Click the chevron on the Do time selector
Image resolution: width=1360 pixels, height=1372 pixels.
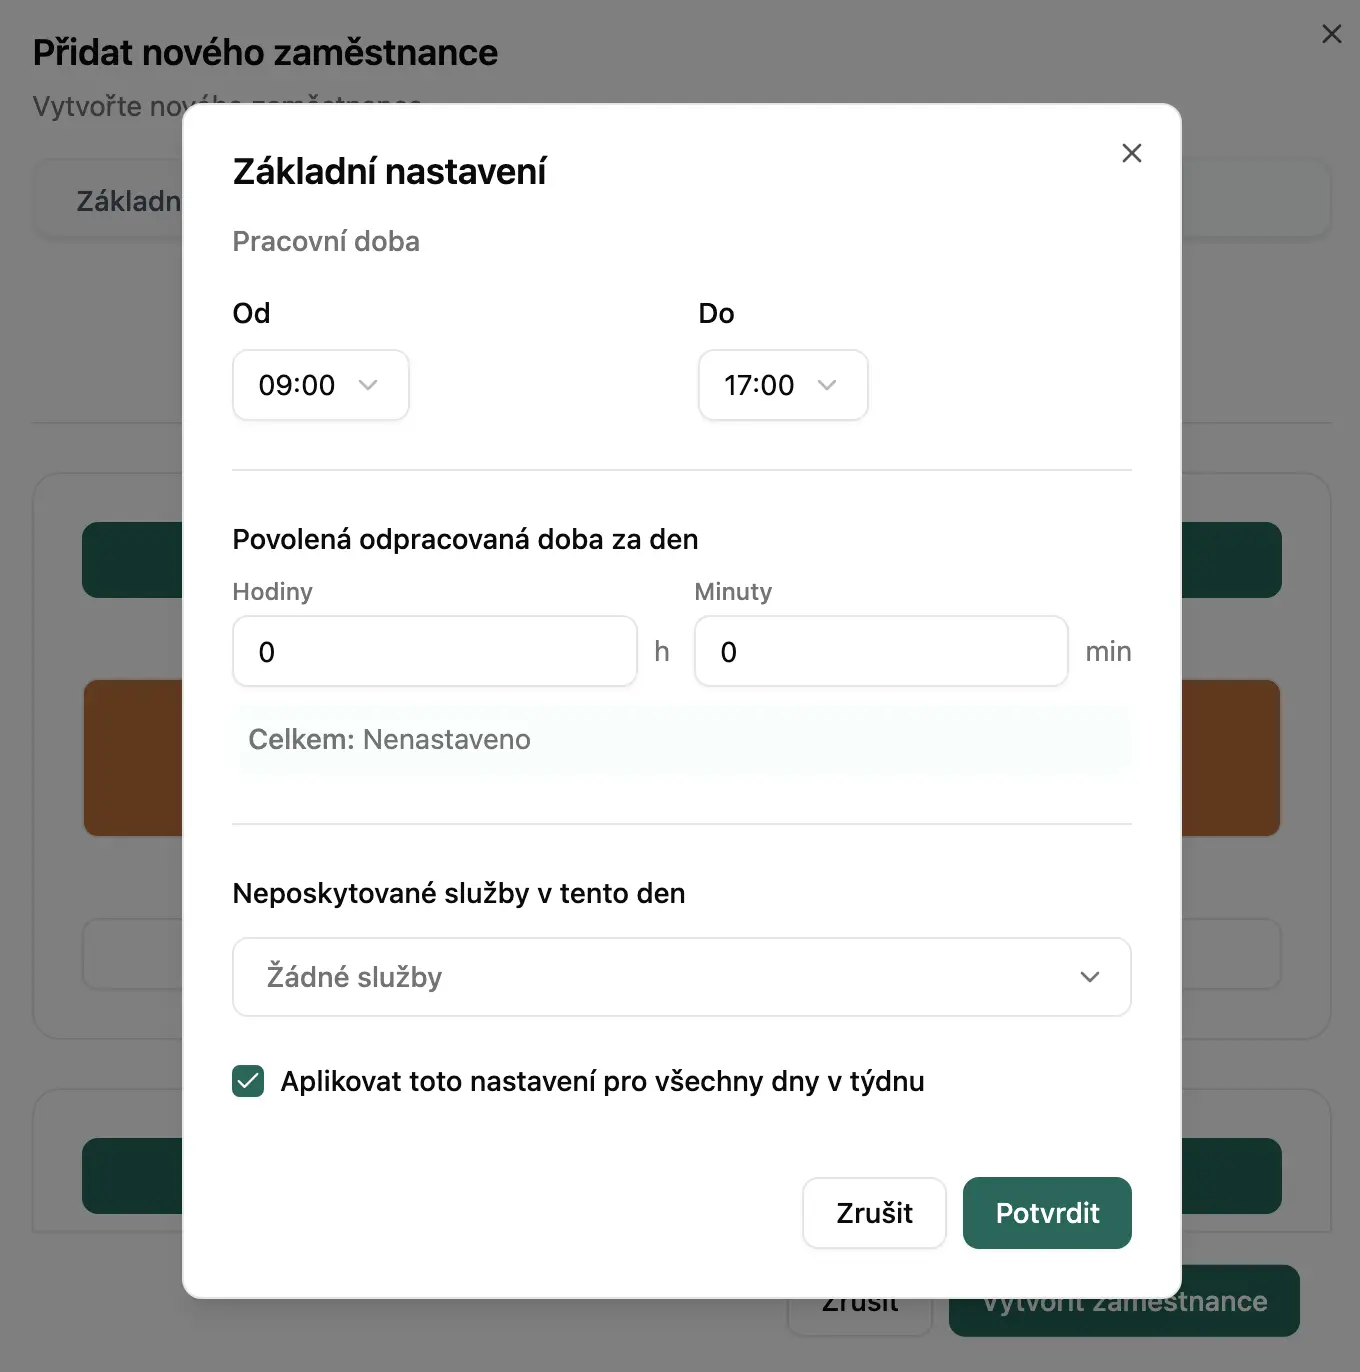click(x=827, y=385)
